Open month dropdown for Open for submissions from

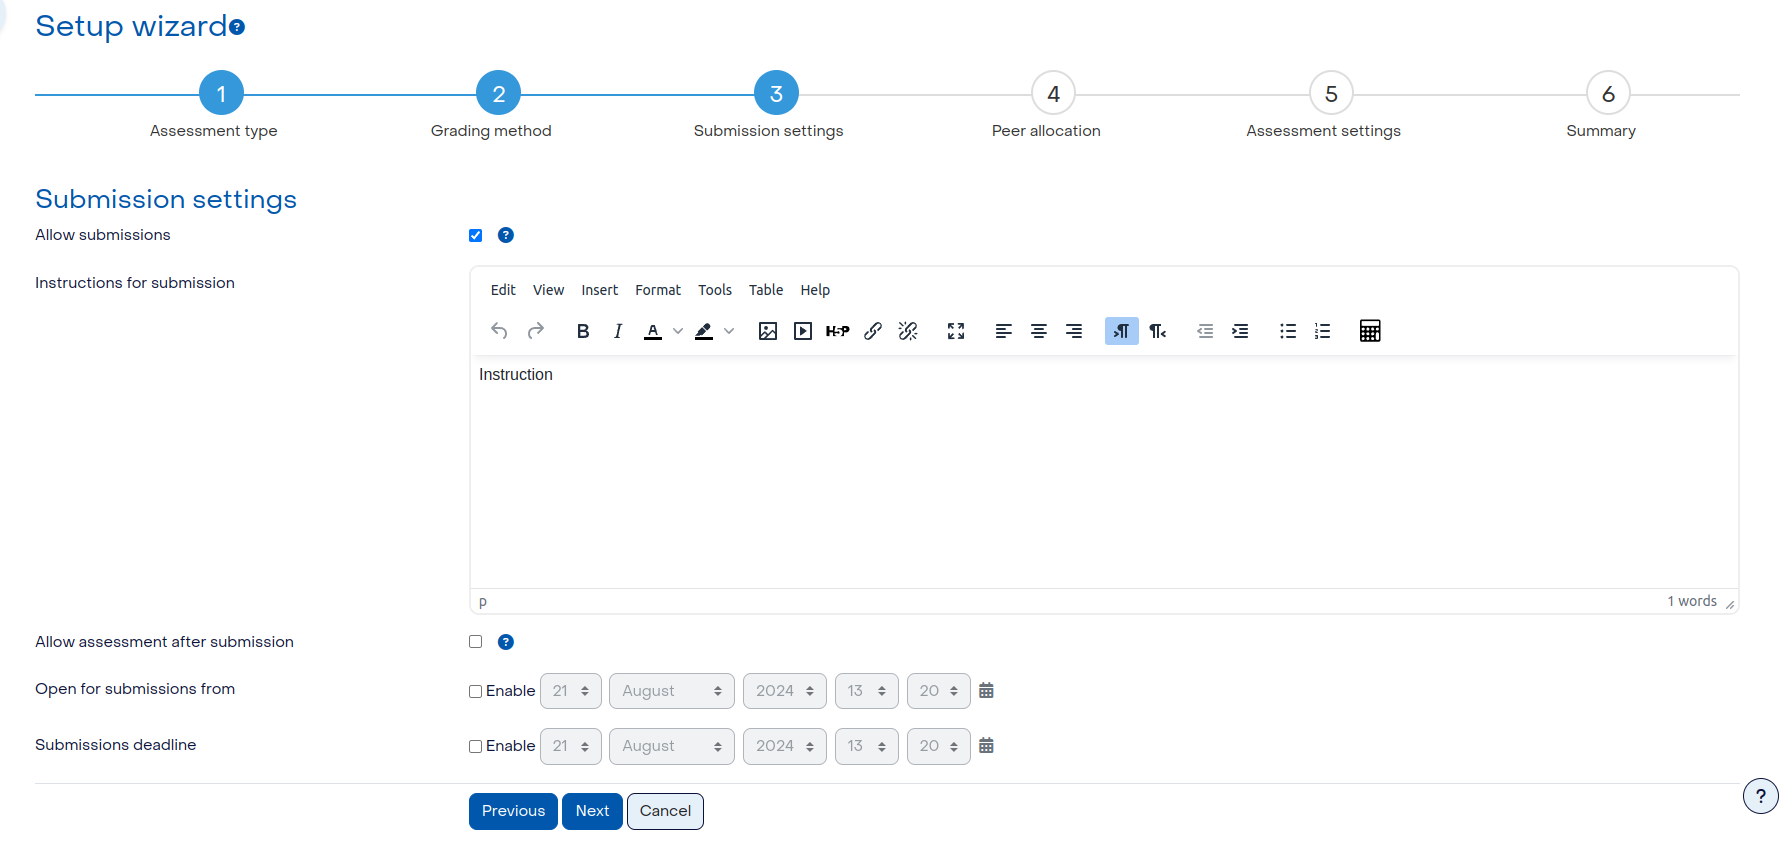(672, 691)
